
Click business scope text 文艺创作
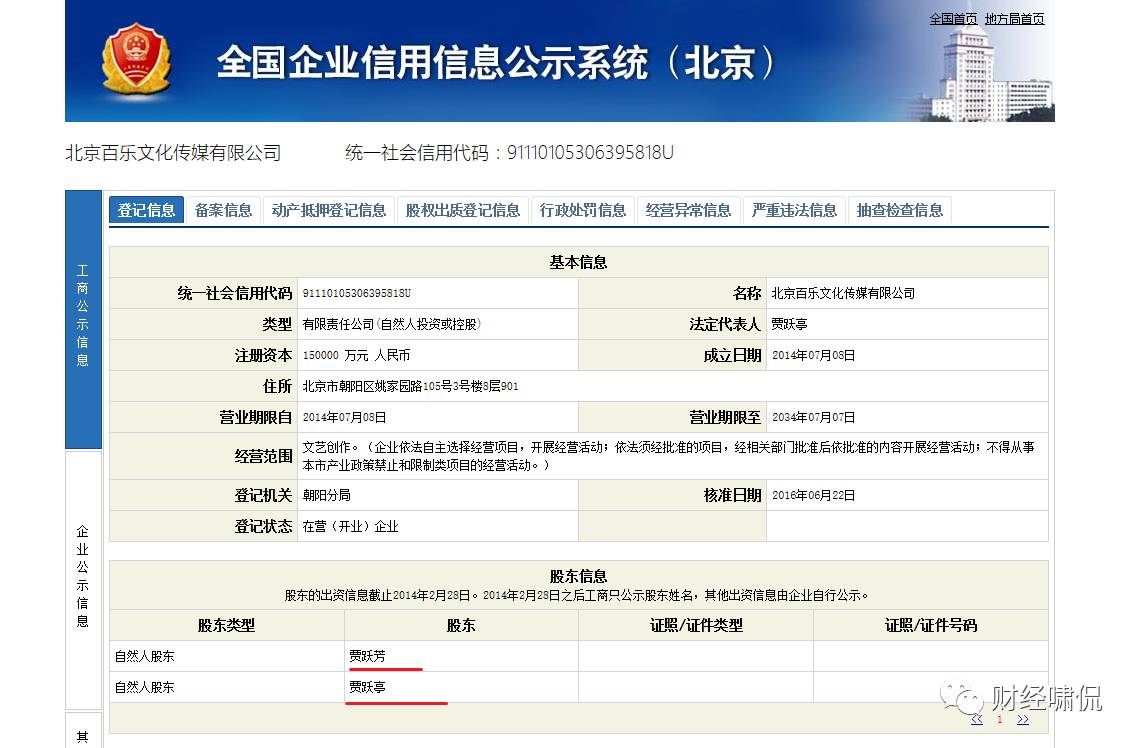coord(326,447)
